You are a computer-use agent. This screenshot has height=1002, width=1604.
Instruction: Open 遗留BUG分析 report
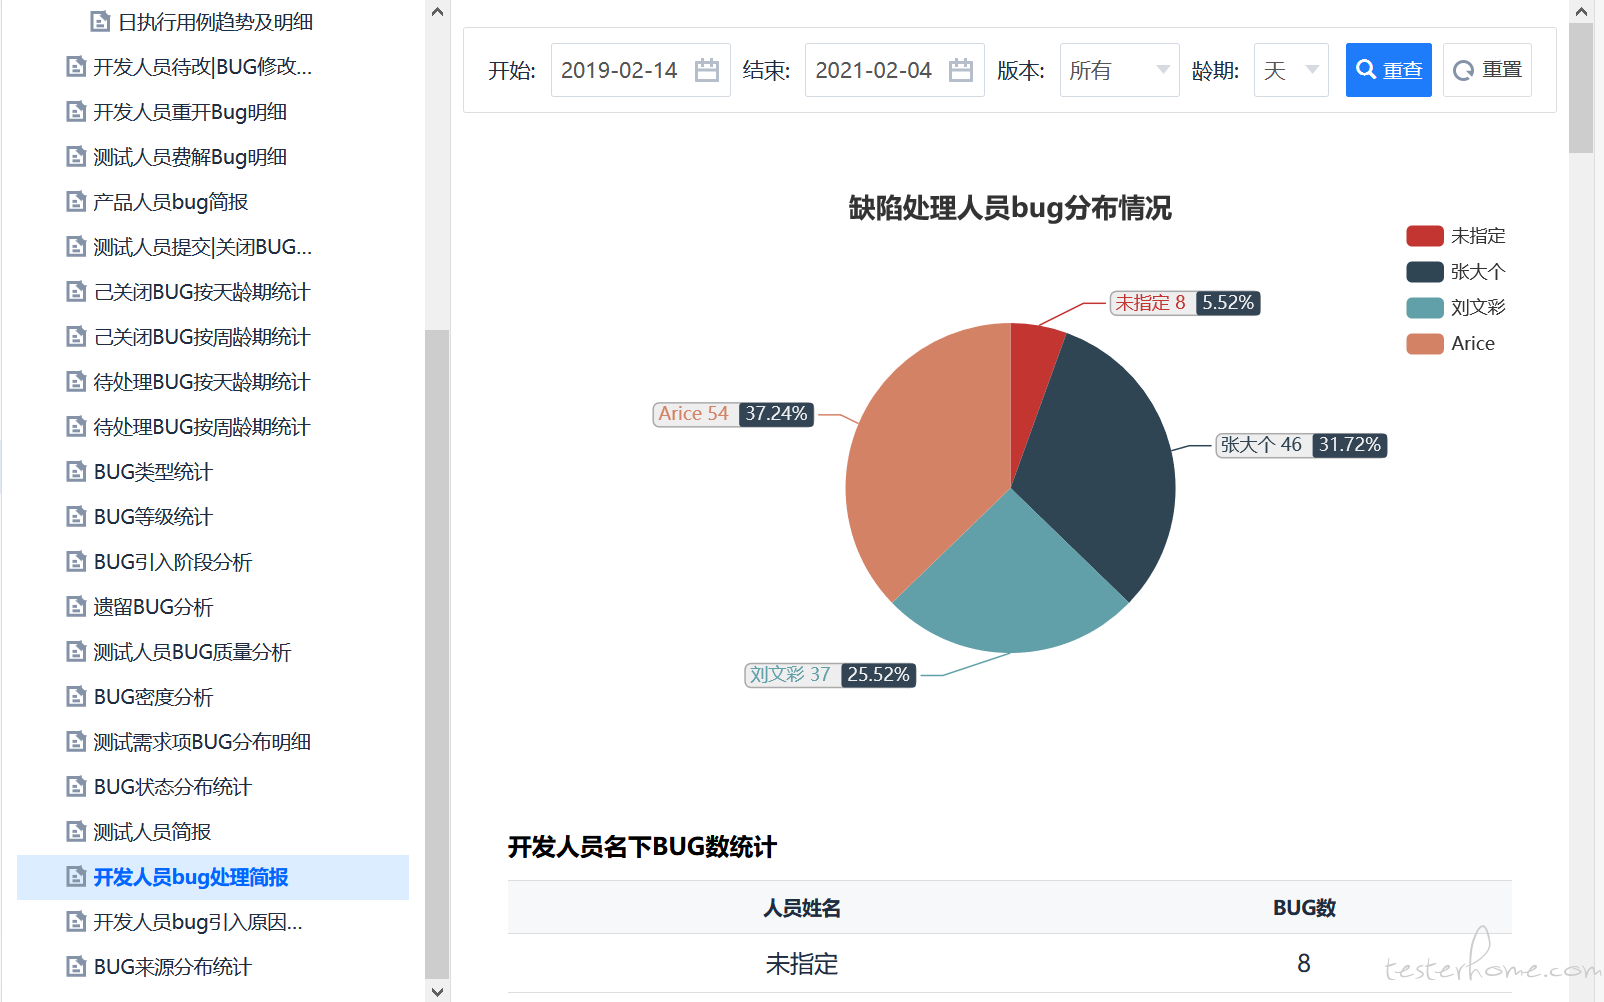pos(153,607)
